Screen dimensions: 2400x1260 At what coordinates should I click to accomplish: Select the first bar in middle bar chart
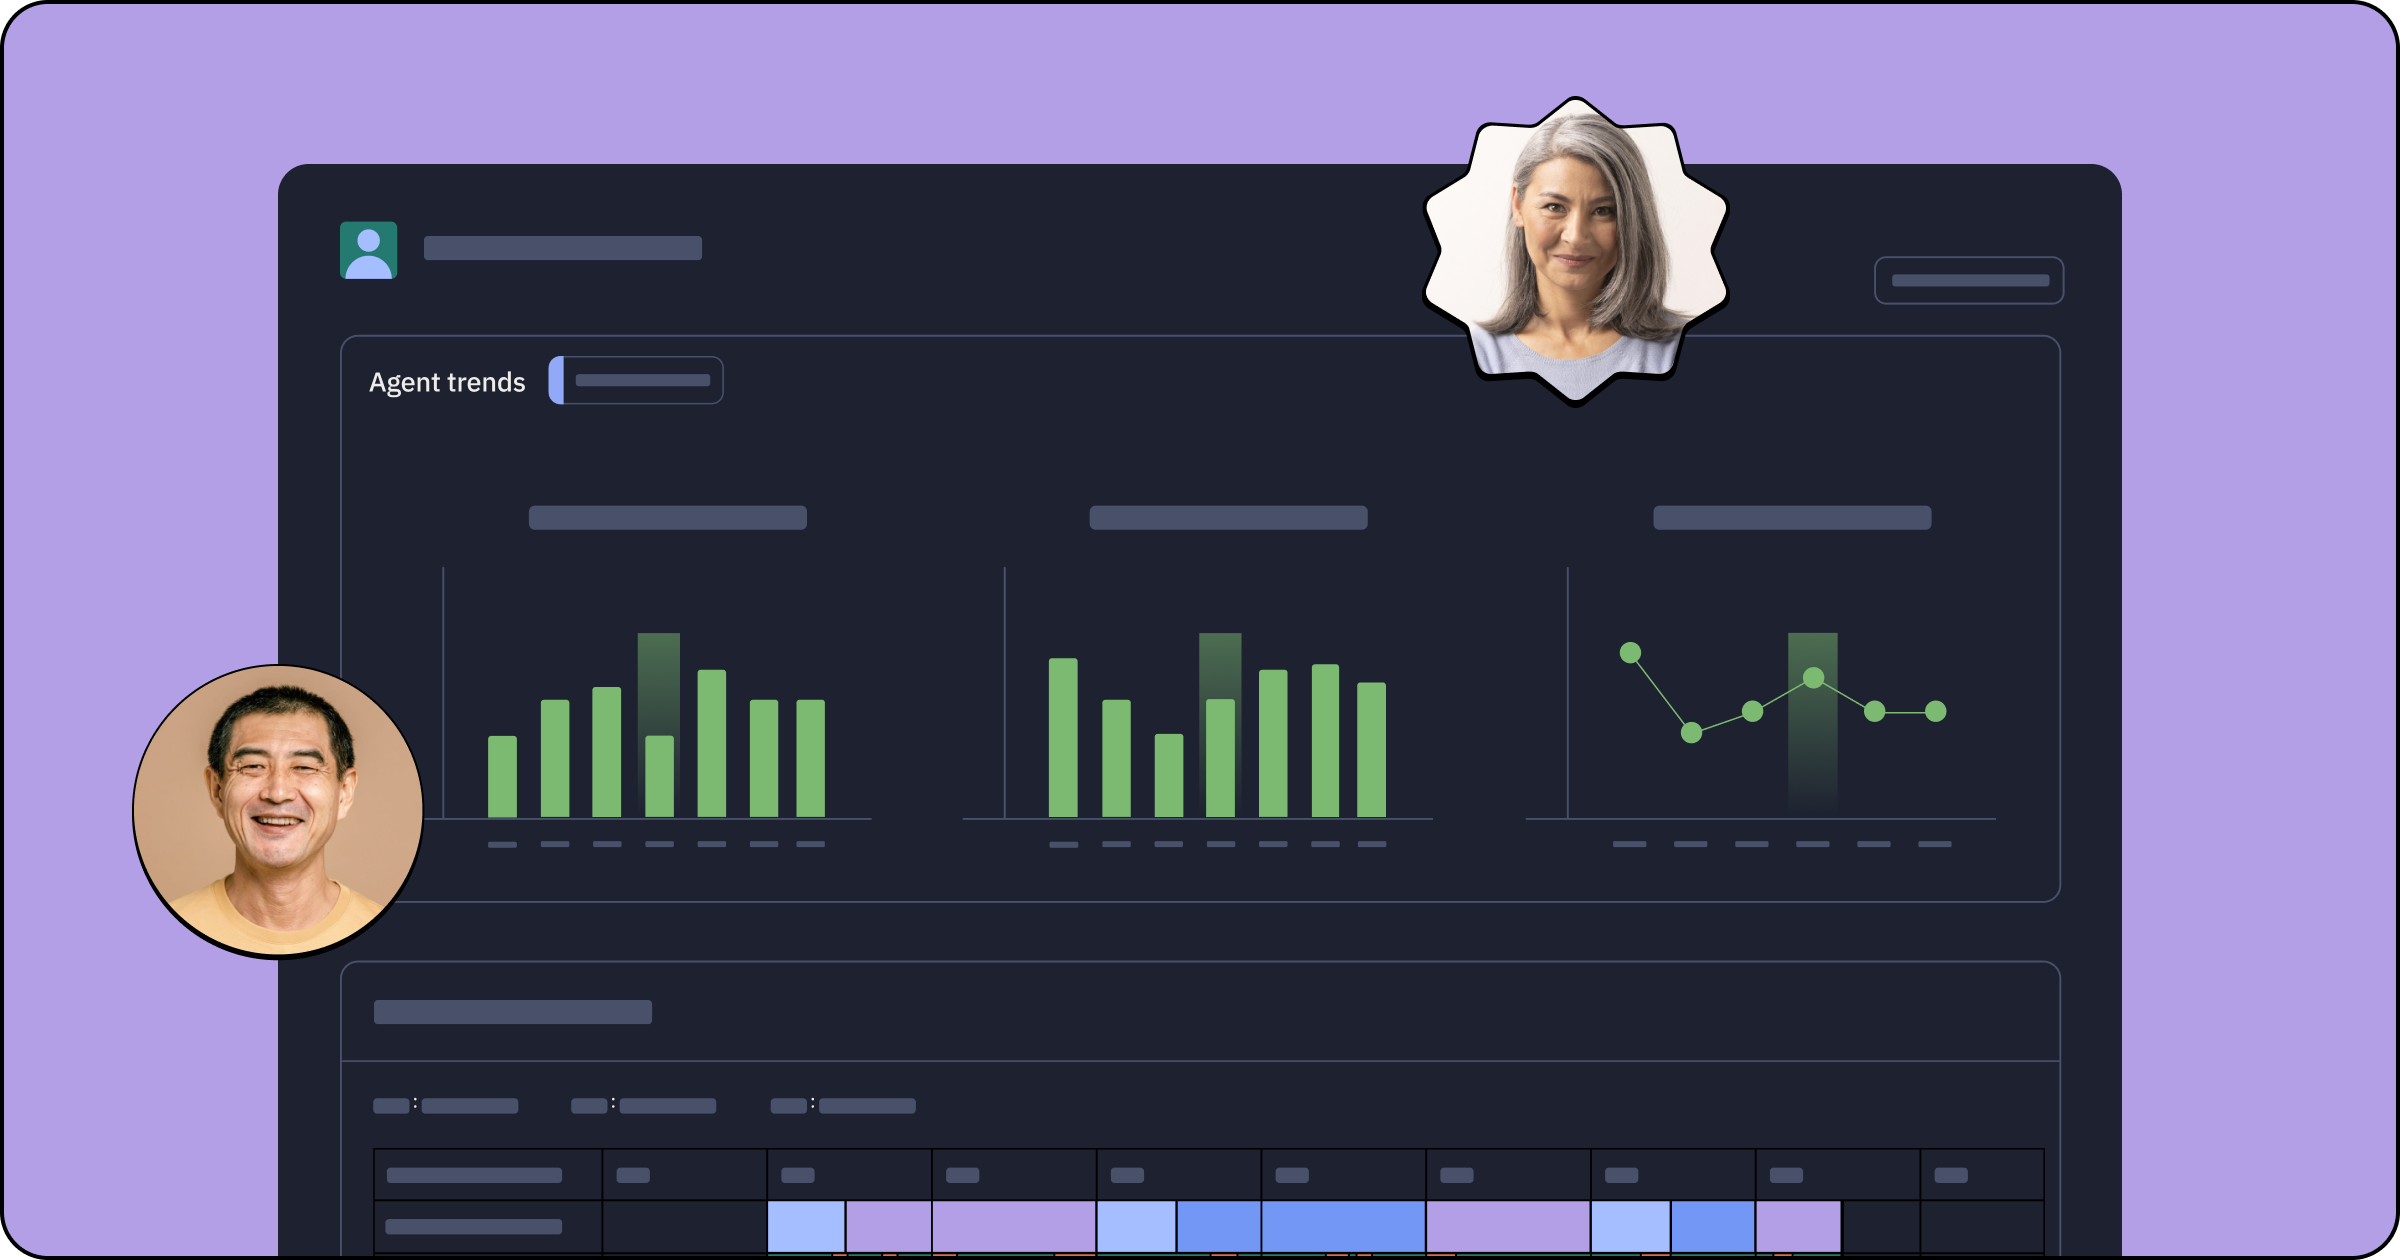click(1063, 737)
